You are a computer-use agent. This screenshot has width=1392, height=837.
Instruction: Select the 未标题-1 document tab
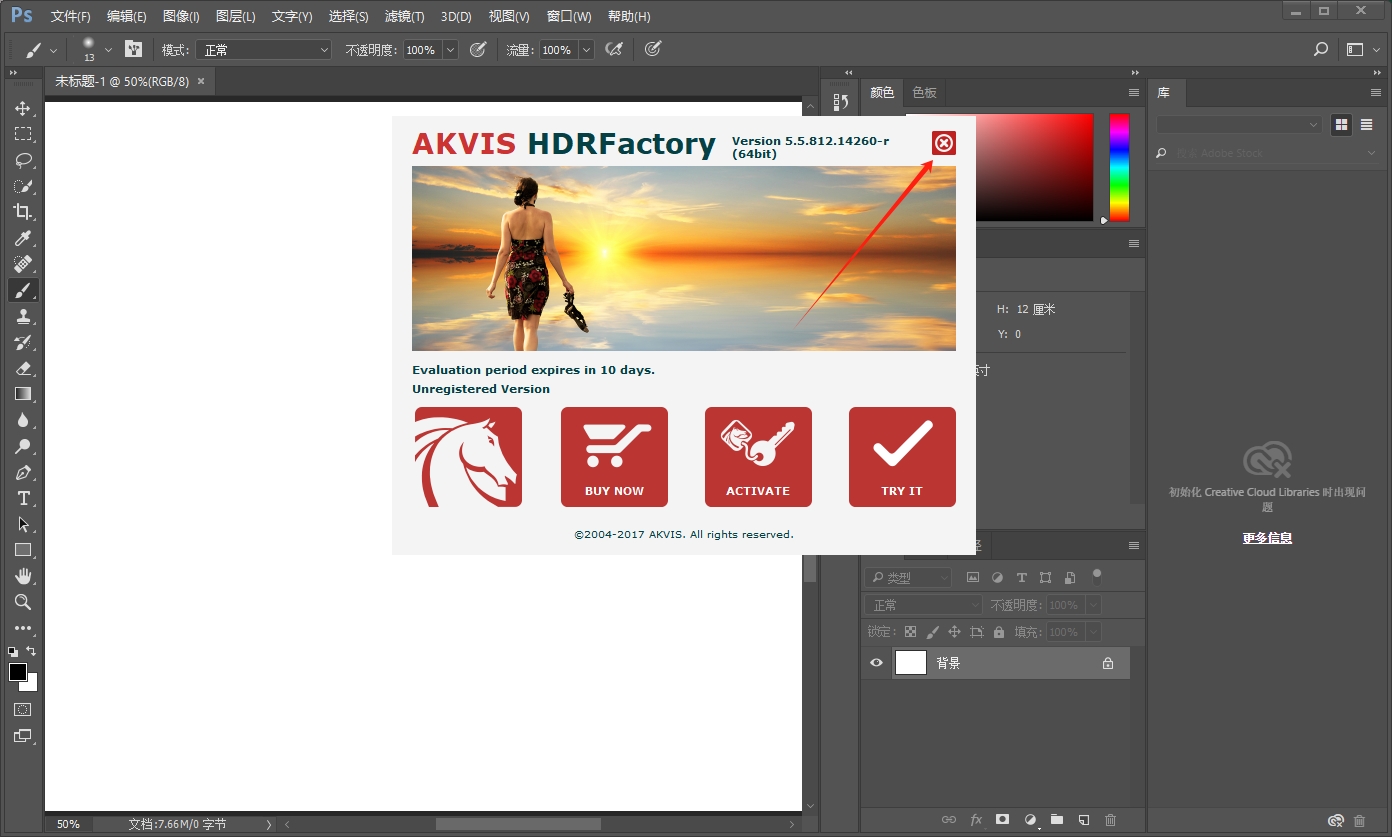tap(122, 81)
